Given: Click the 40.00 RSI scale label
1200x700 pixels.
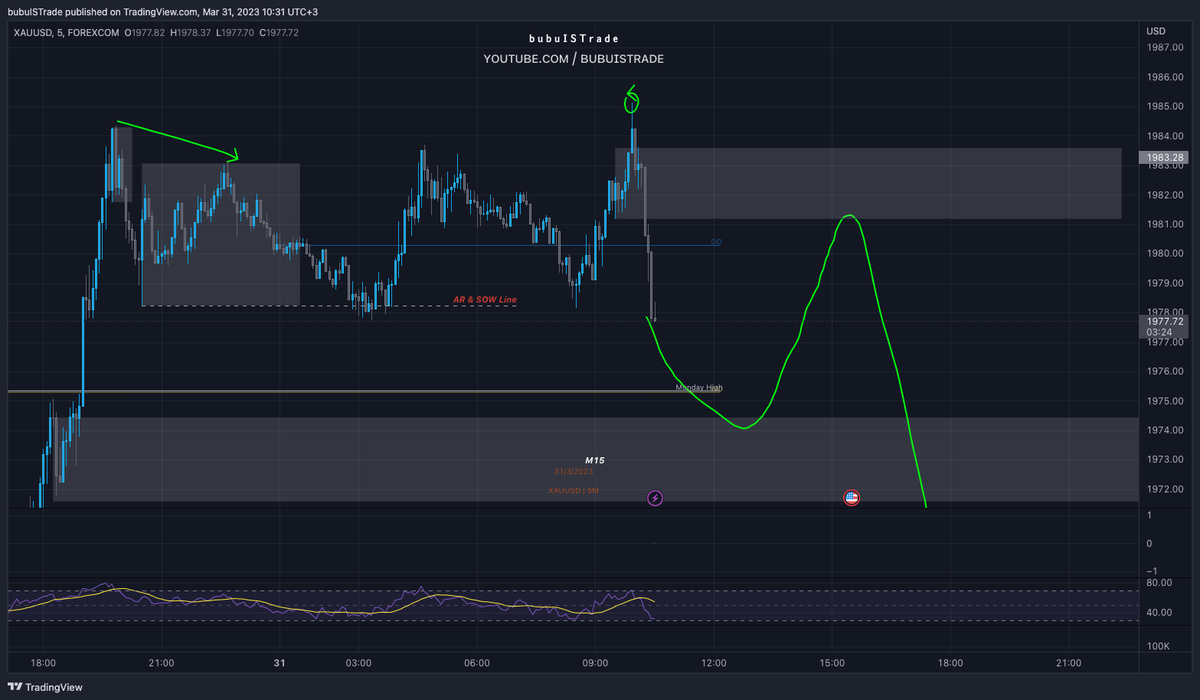Looking at the screenshot, I should 1159,613.
